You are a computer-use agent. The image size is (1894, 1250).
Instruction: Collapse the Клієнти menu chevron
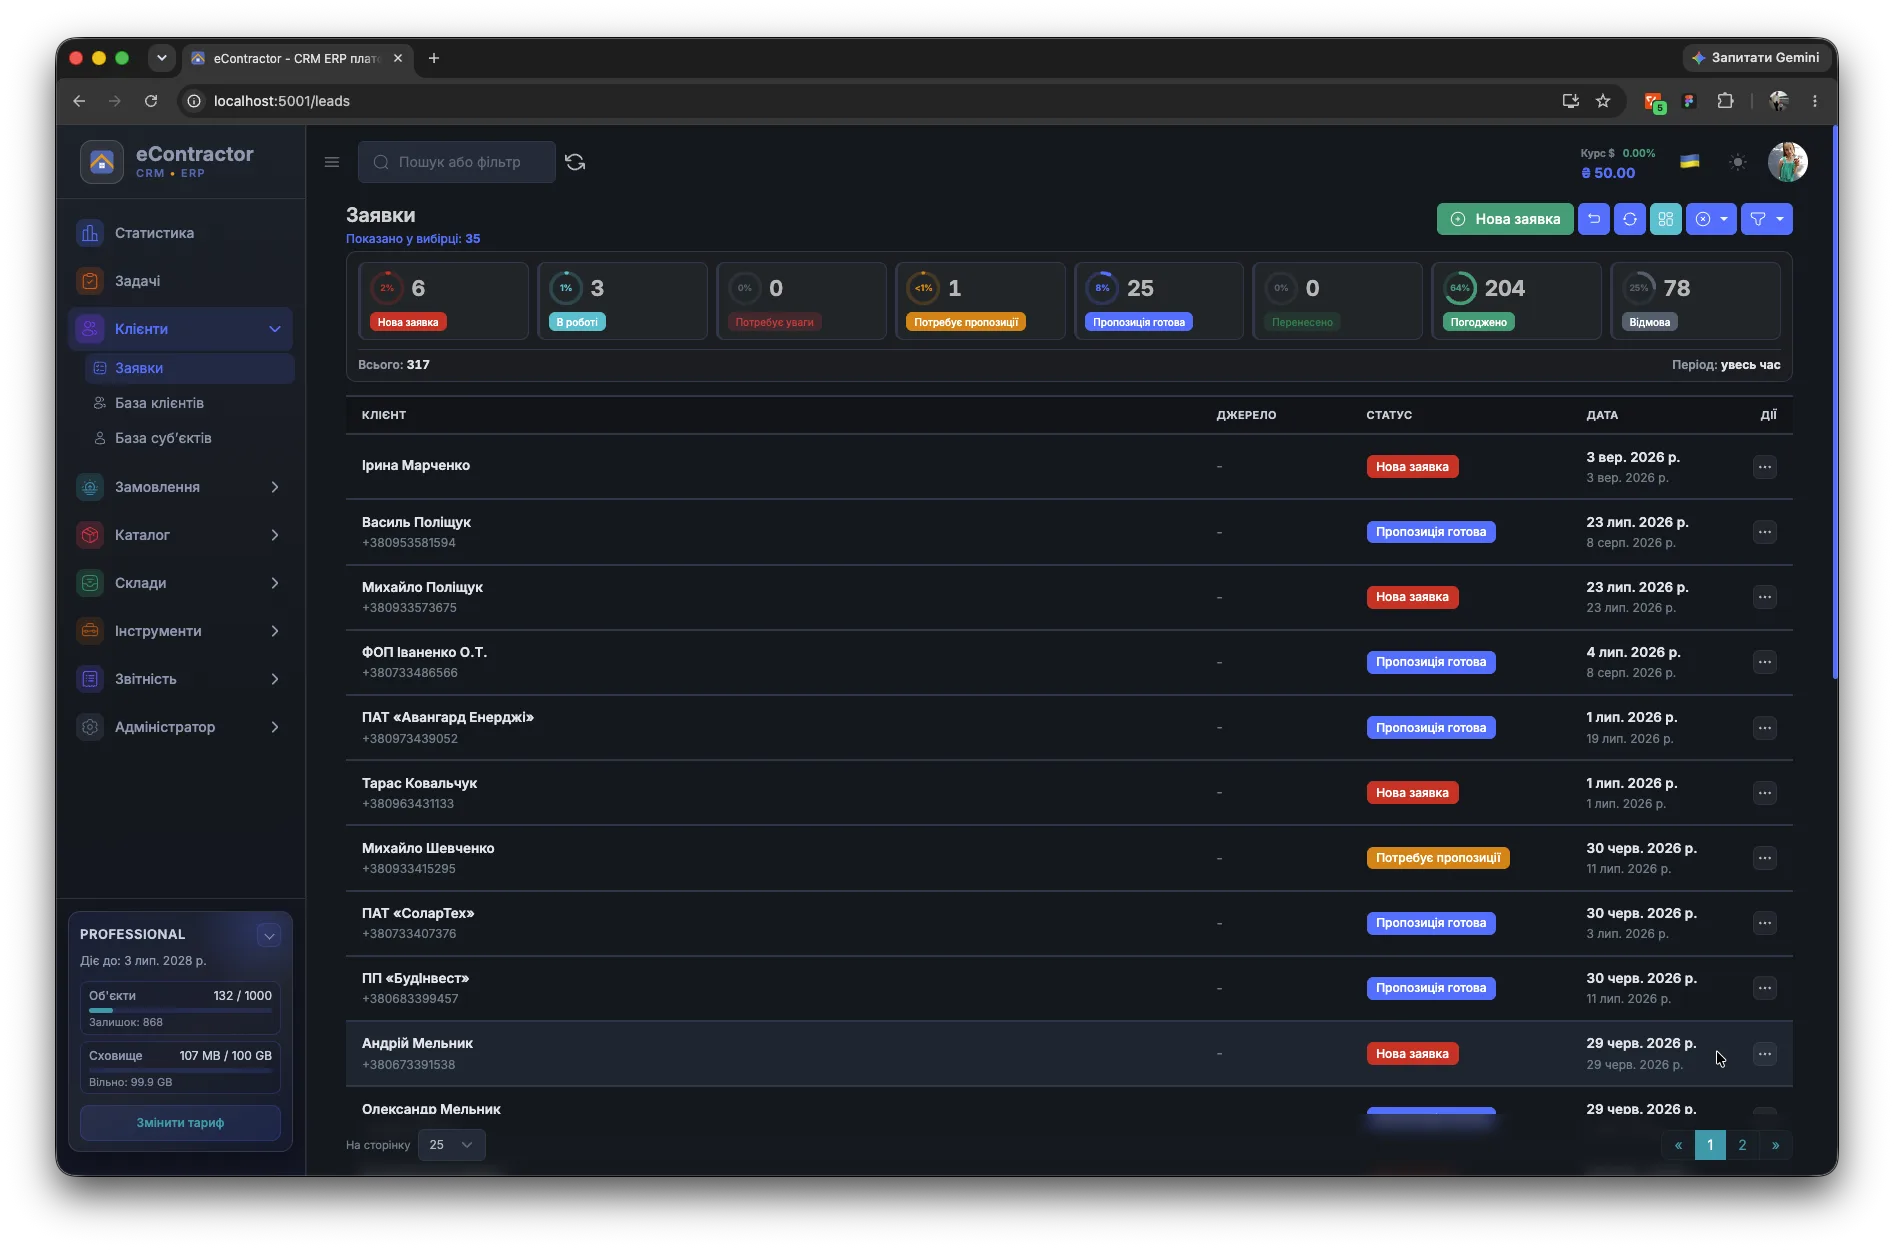[275, 329]
